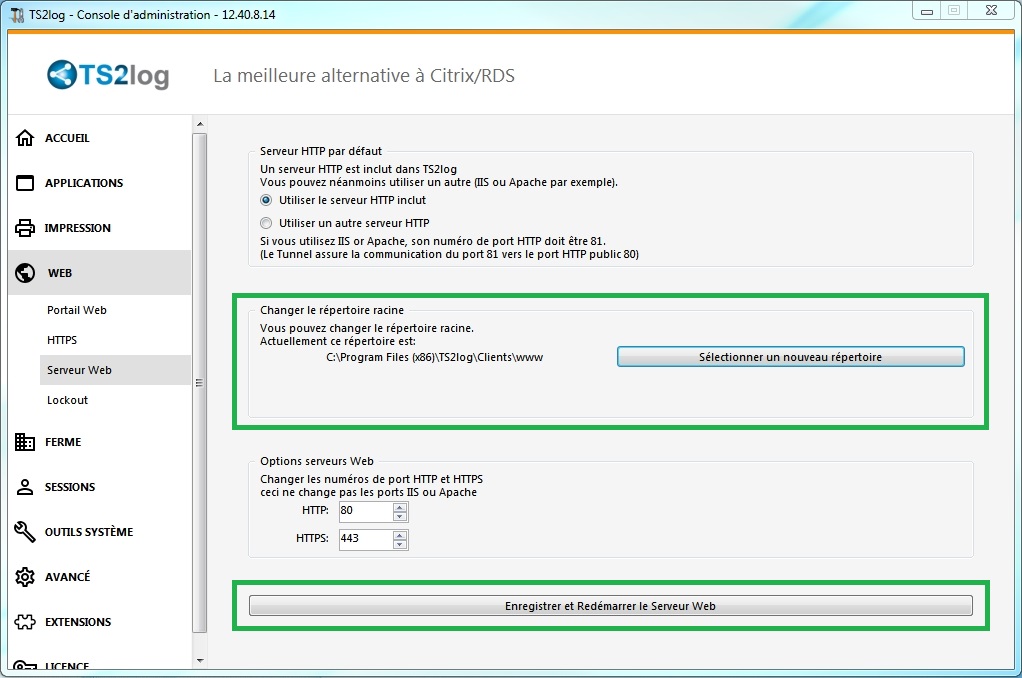Open the ACCUEIL section

(67, 138)
